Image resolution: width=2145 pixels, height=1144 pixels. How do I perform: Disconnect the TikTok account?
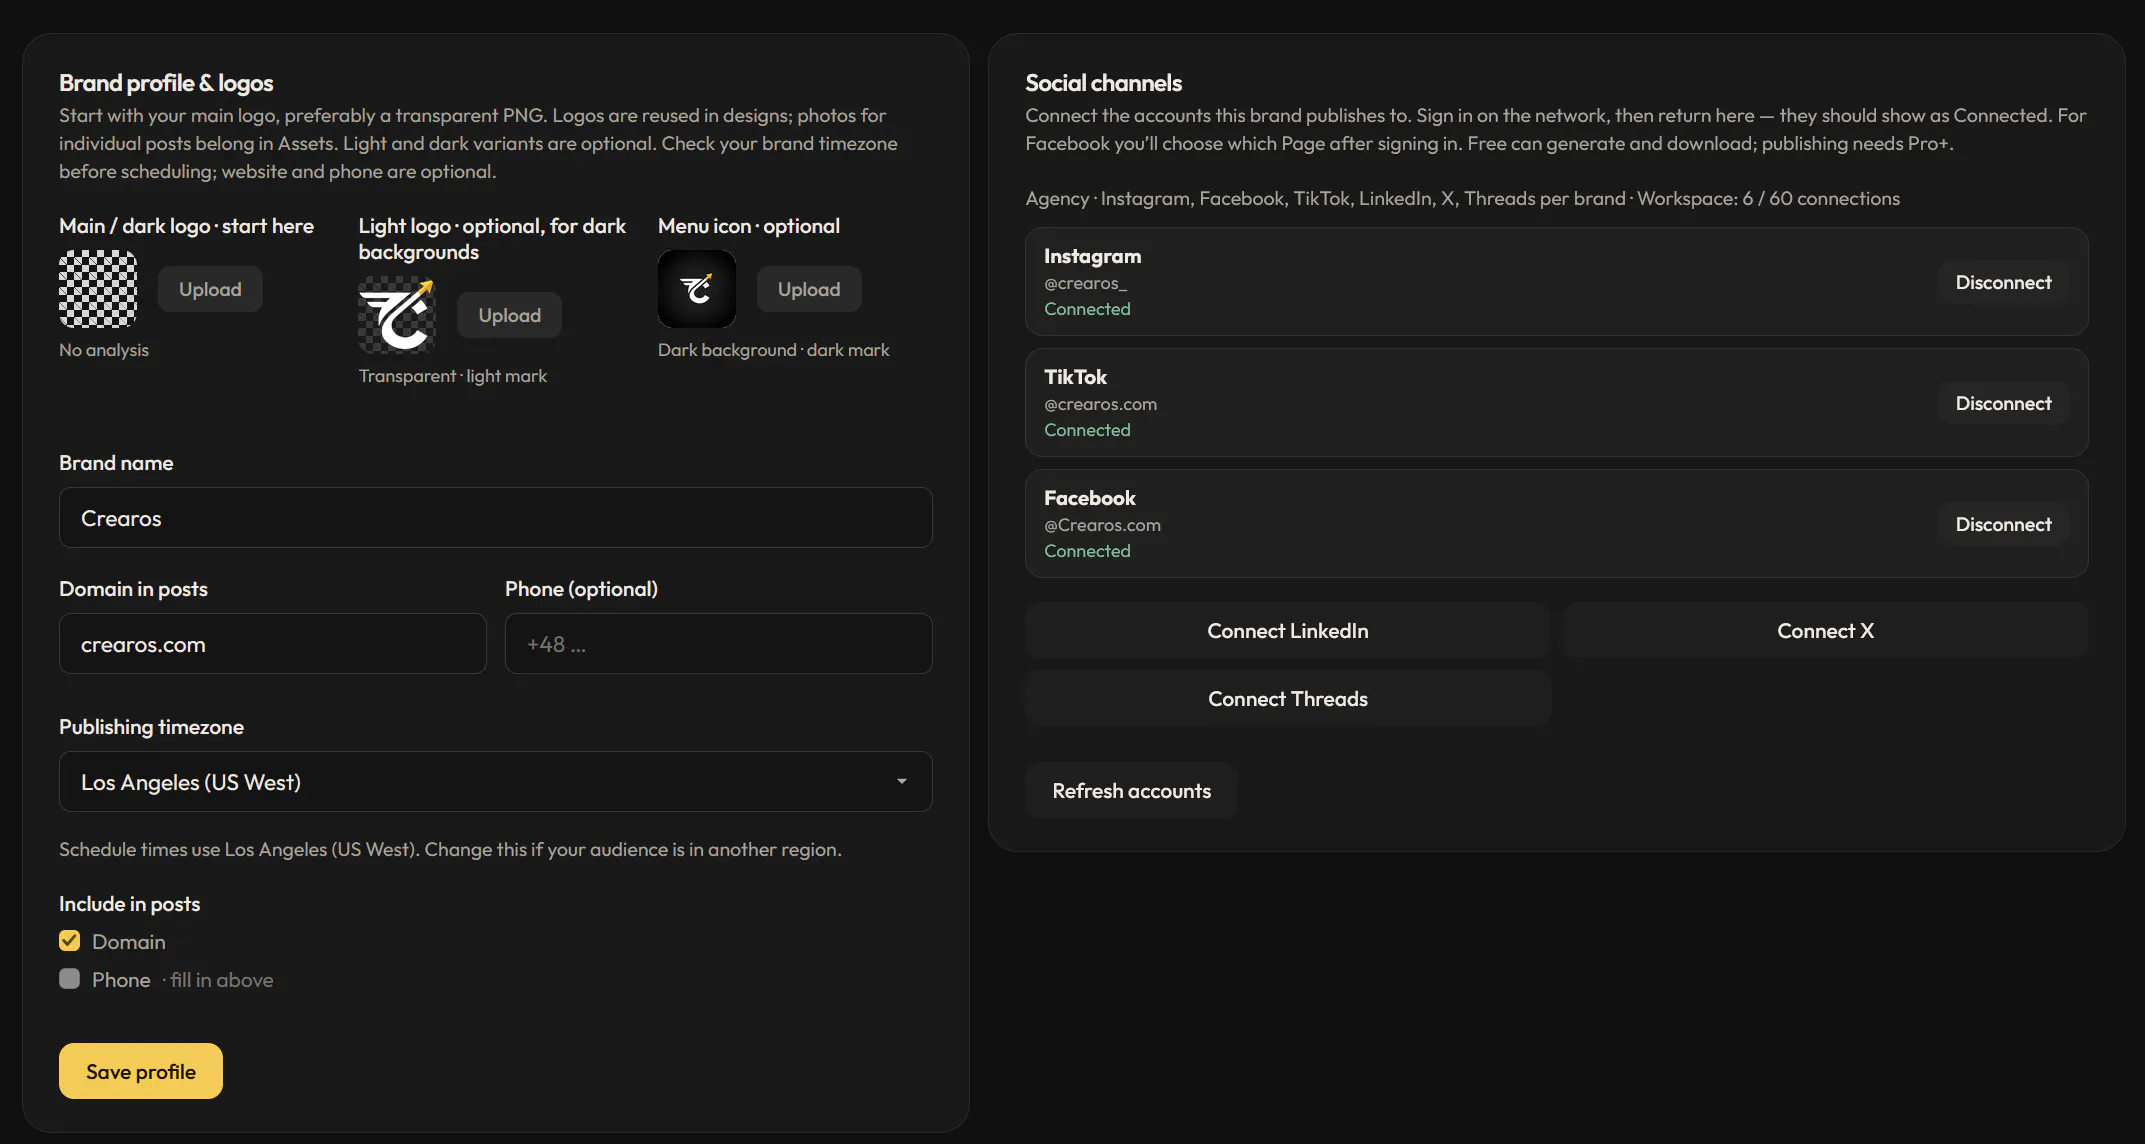[2003, 403]
